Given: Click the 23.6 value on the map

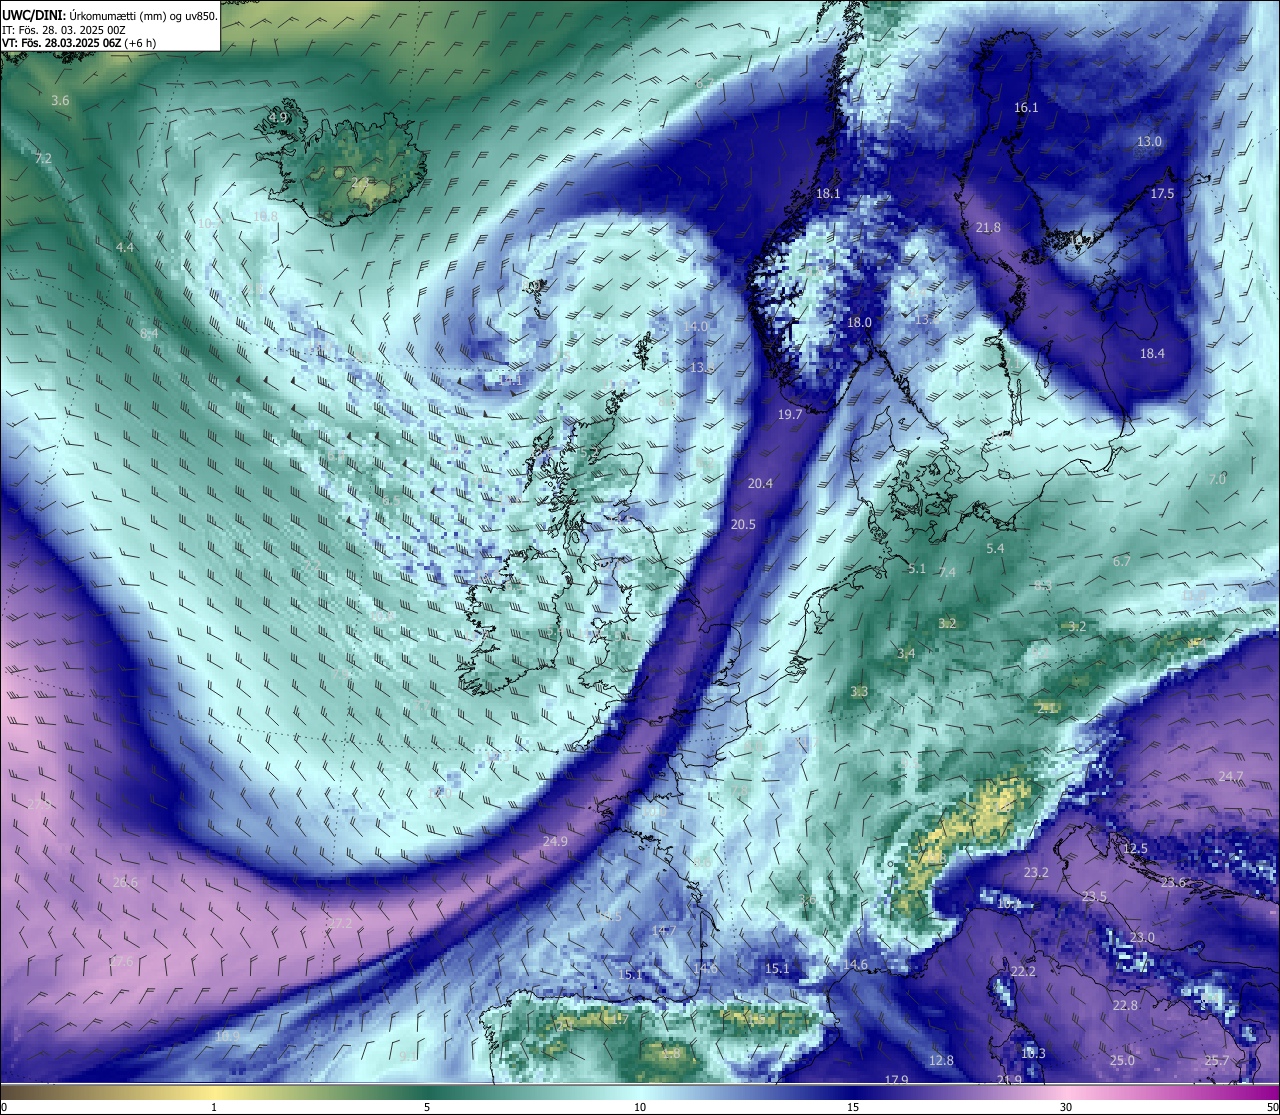Looking at the screenshot, I should pyautogui.click(x=1173, y=882).
